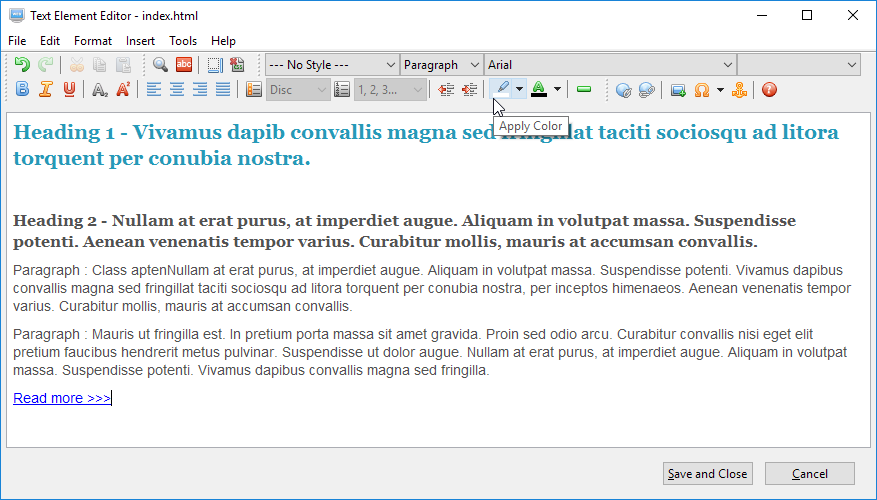Open the Arial font dropdown
Screen dimensions: 877x500
[x=610, y=65]
